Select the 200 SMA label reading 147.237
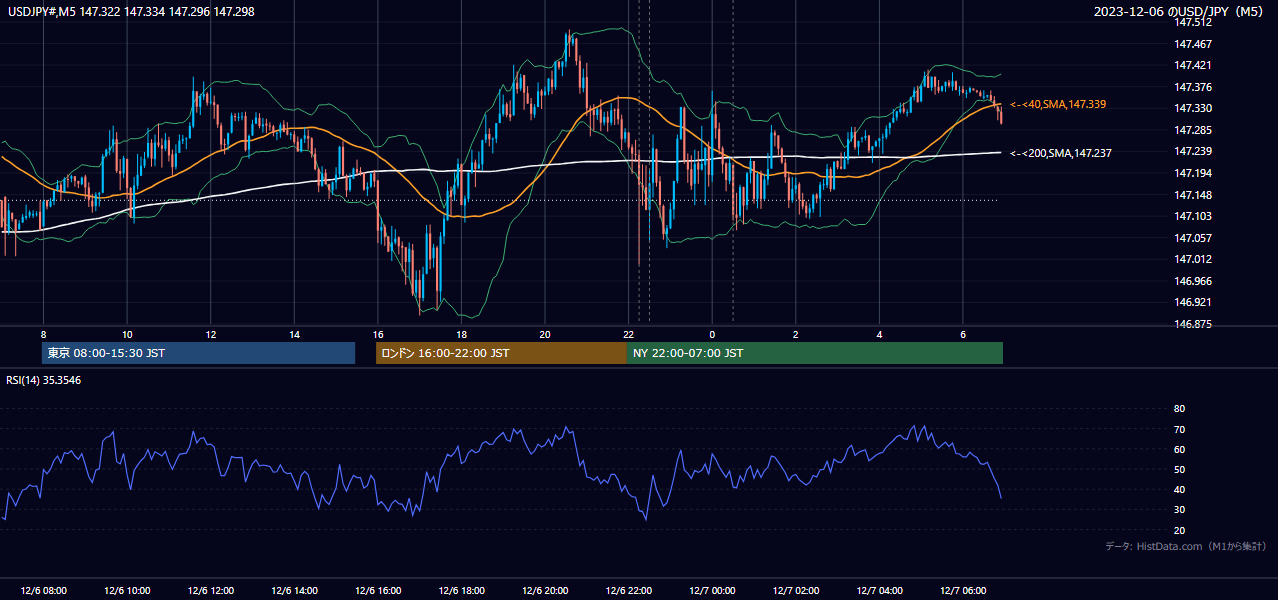Viewport: 1278px width, 600px height. 1061,153
